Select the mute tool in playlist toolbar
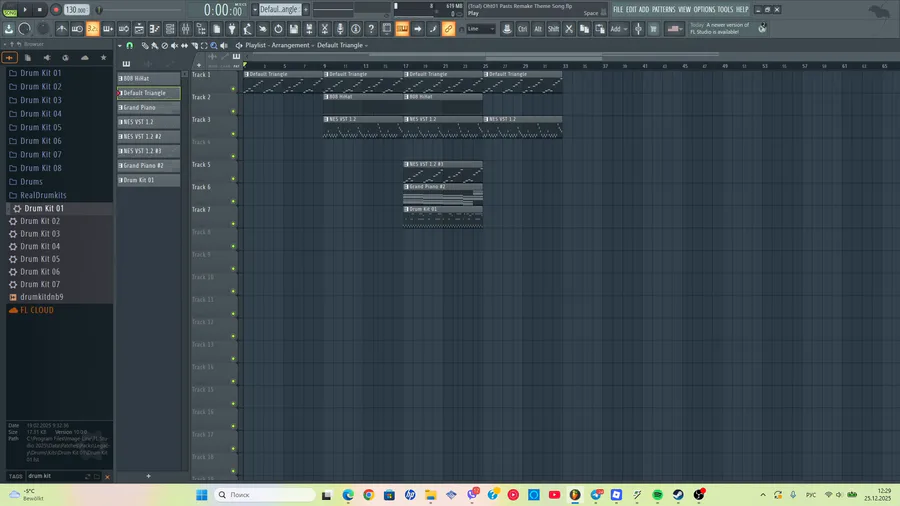 (x=174, y=45)
